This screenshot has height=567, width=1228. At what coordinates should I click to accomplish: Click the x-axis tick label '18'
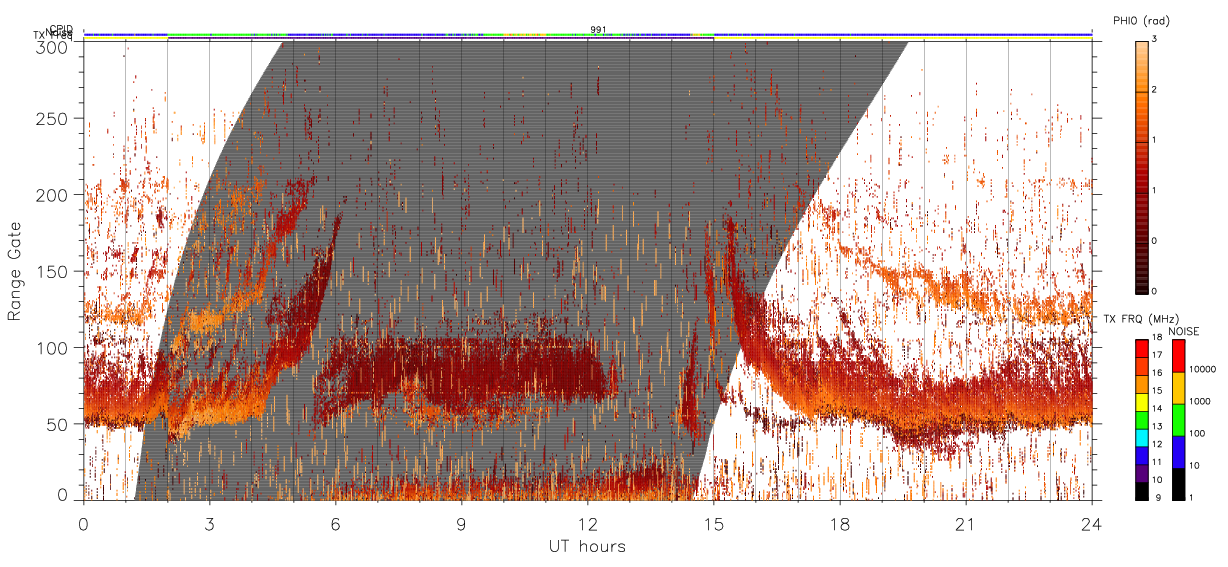click(839, 523)
